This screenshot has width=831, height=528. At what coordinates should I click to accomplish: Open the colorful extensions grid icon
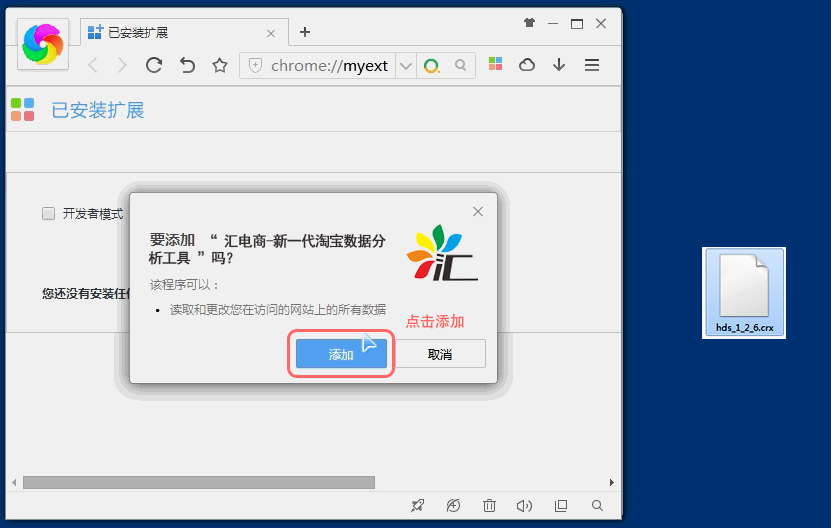[x=496, y=64]
